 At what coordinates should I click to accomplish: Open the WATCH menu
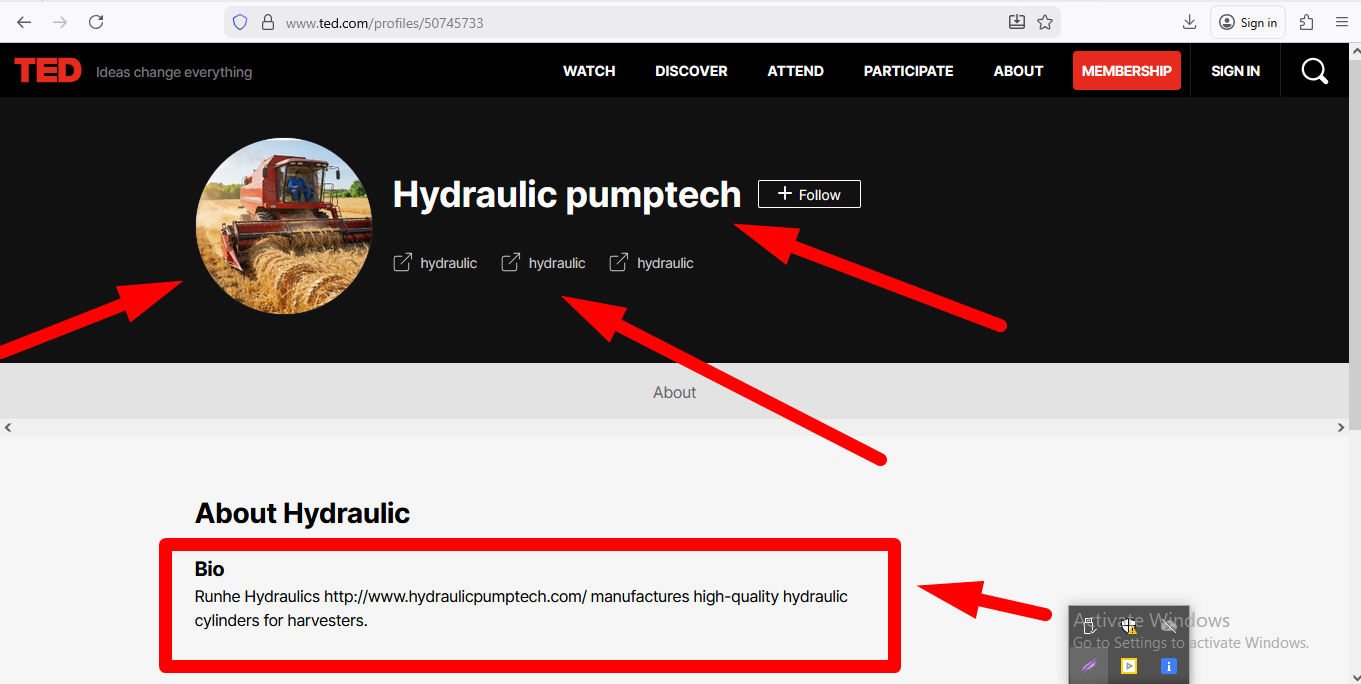(x=589, y=71)
